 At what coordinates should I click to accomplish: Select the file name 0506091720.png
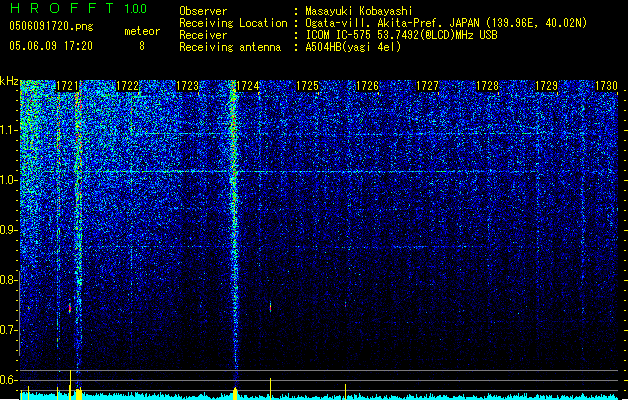(51, 26)
